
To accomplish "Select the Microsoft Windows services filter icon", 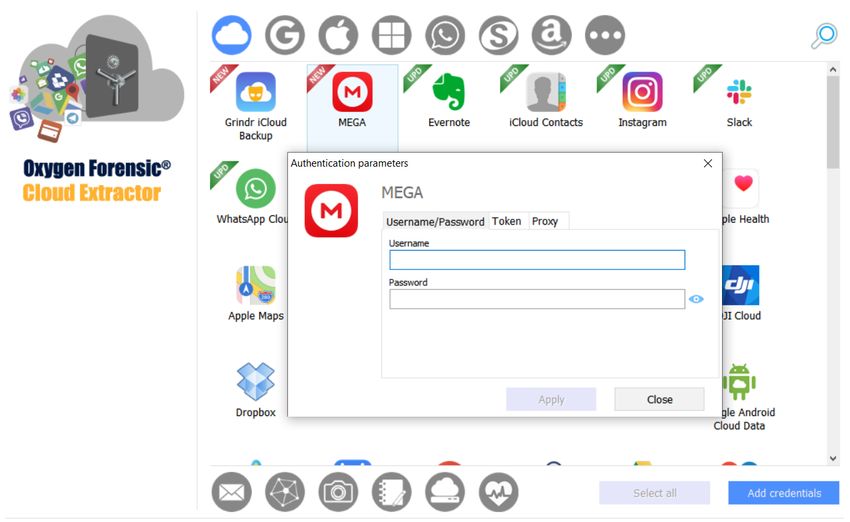I will coord(391,35).
